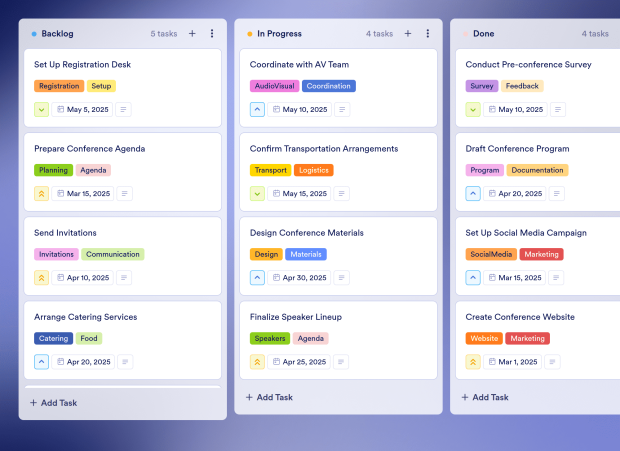Open Design Conference Materials task card
The width and height of the screenshot is (620, 451).
tap(306, 233)
